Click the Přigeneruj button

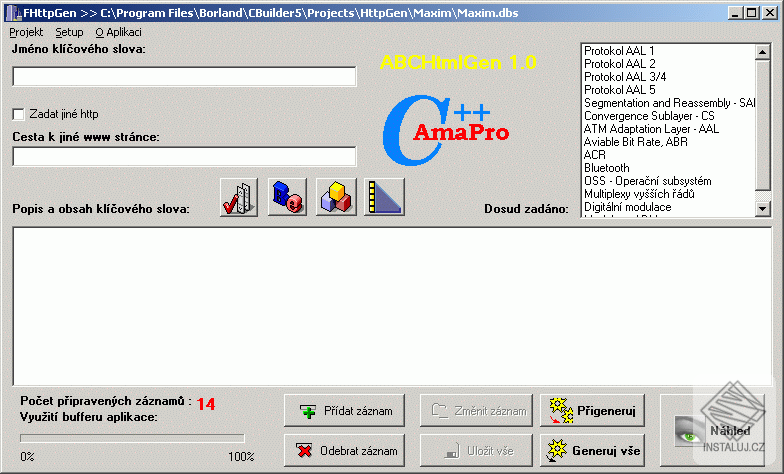tap(592, 410)
